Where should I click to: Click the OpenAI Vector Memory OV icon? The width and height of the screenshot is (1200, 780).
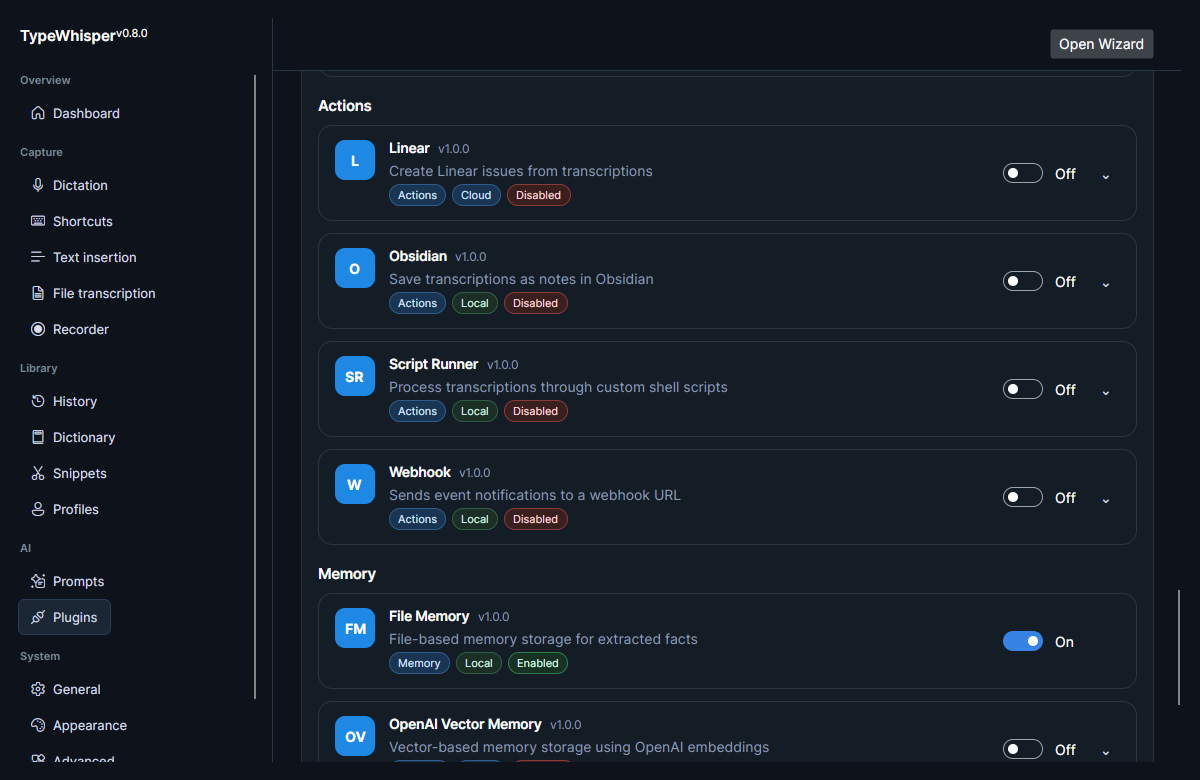coord(355,736)
